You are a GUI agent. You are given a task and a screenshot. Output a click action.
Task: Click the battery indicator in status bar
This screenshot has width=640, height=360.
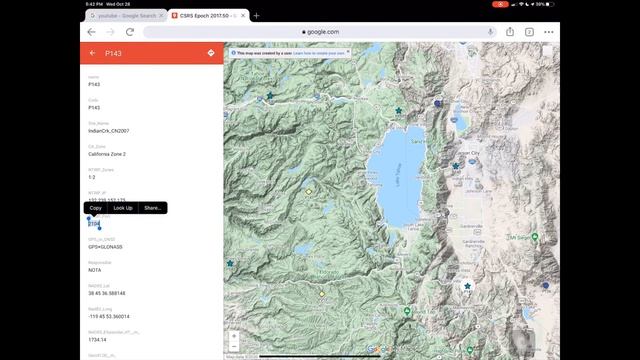click(550, 4)
